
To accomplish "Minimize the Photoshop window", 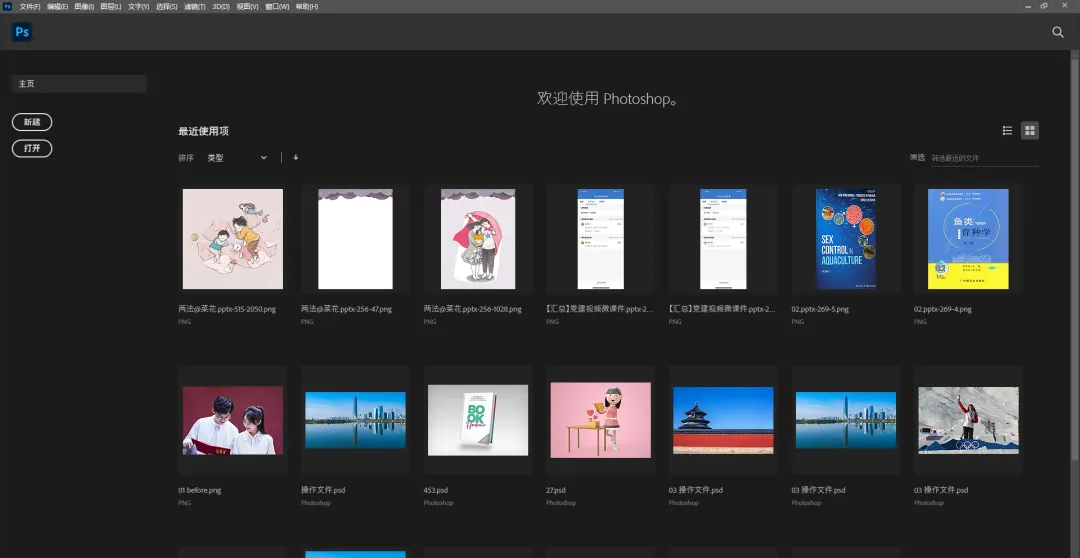I will tap(1028, 6).
